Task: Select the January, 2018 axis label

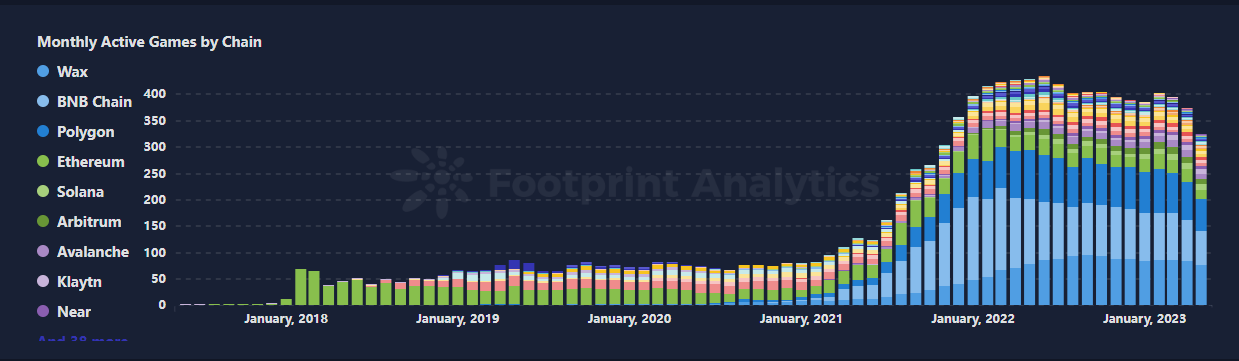Action: pos(285,319)
